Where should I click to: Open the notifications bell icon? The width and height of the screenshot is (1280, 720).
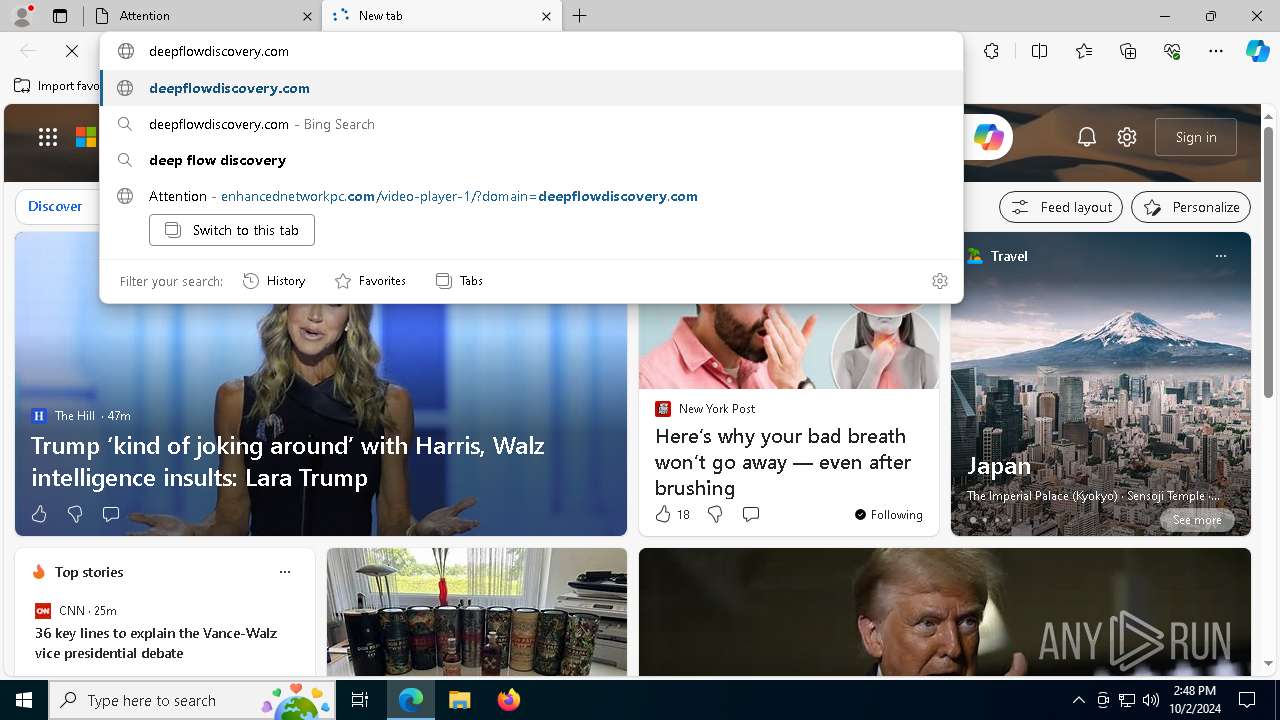point(1087,137)
